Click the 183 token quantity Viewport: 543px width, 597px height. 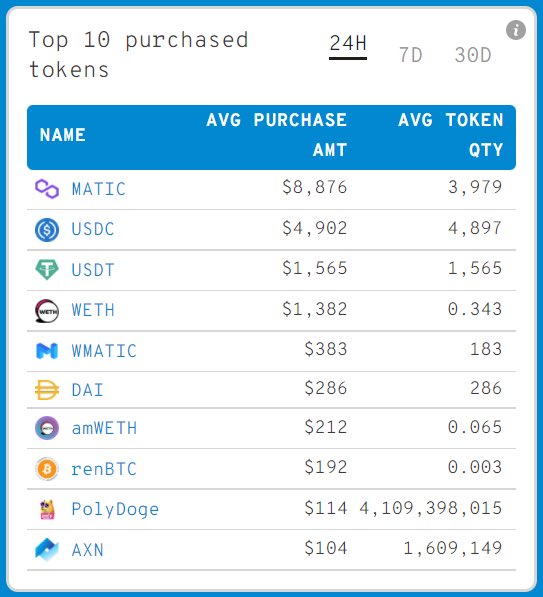[x=486, y=349]
